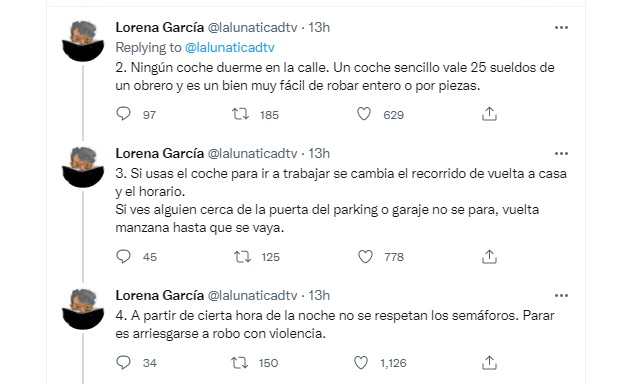Share the tweet about coche sencillo
Screen dimensions: 638x384
tap(489, 114)
